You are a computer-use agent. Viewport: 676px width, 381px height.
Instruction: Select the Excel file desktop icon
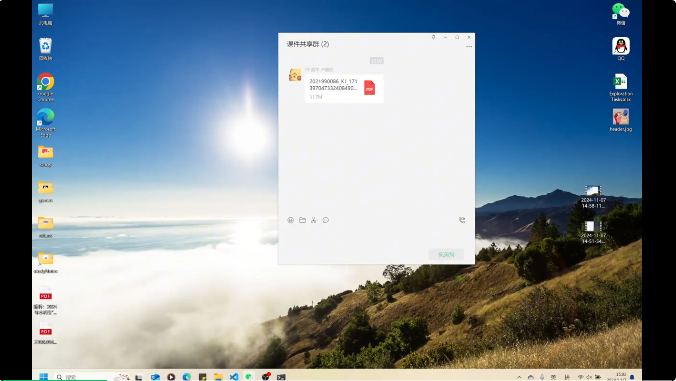(x=621, y=87)
